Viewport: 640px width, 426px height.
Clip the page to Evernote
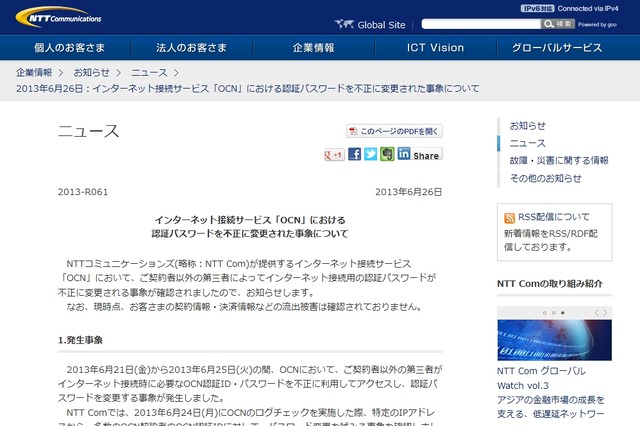[387, 154]
